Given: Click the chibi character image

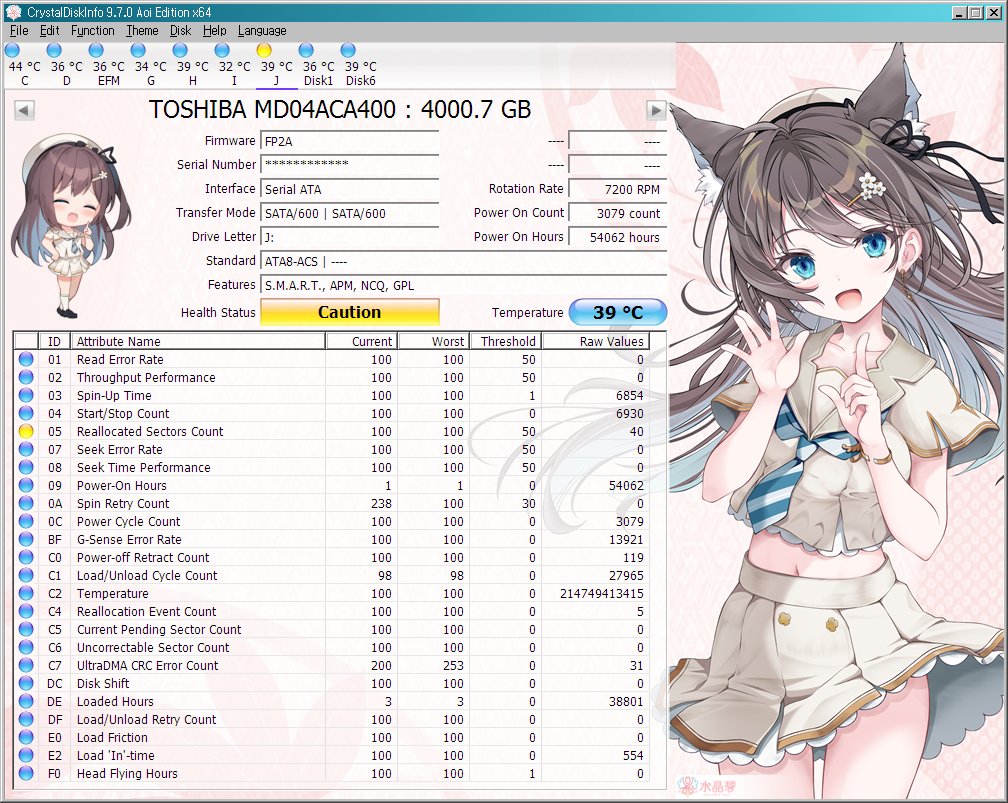Looking at the screenshot, I should [69, 226].
